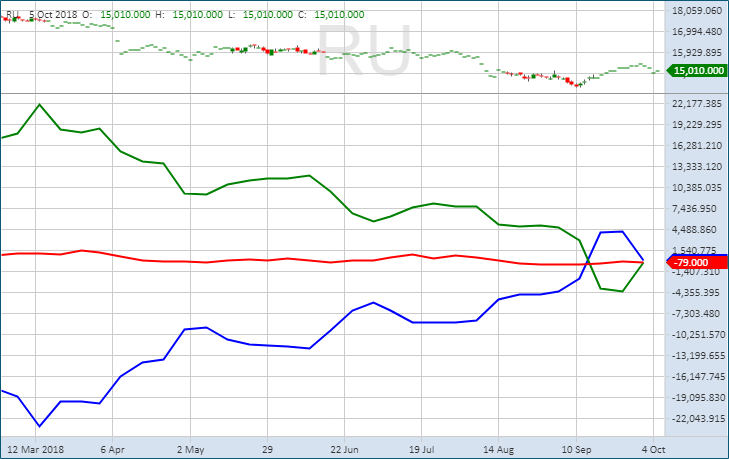Click the 7,436.950 indicator axis value
The height and width of the screenshot is (459, 729).
click(x=695, y=208)
